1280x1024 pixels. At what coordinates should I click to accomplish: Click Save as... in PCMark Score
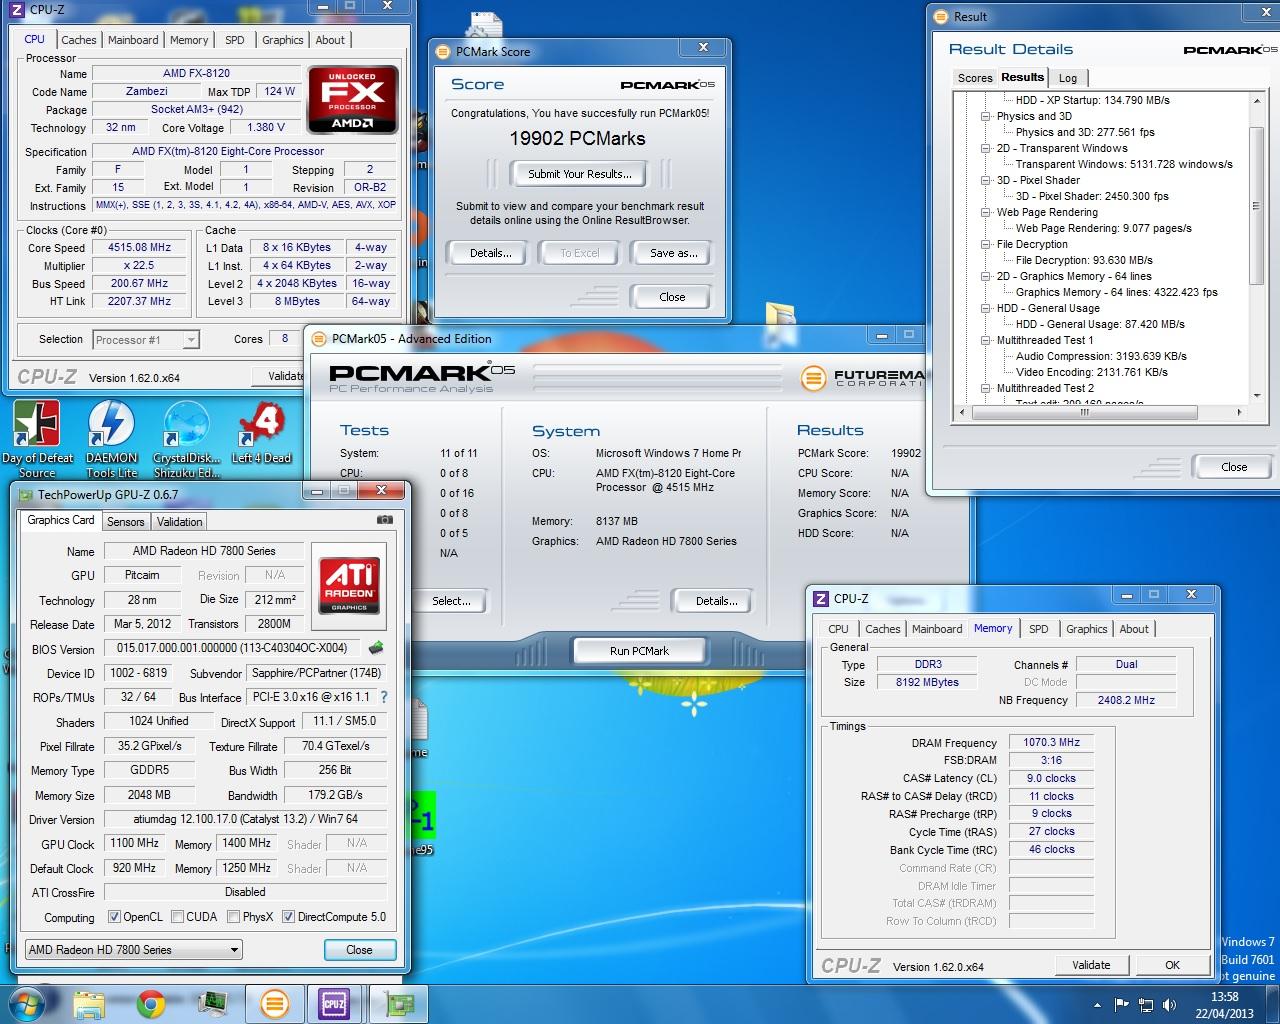click(674, 253)
